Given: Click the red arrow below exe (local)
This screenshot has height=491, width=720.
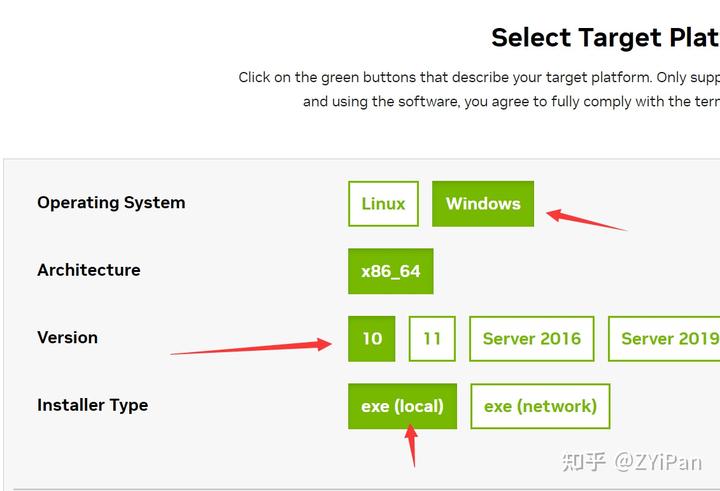Looking at the screenshot, I should [410, 446].
